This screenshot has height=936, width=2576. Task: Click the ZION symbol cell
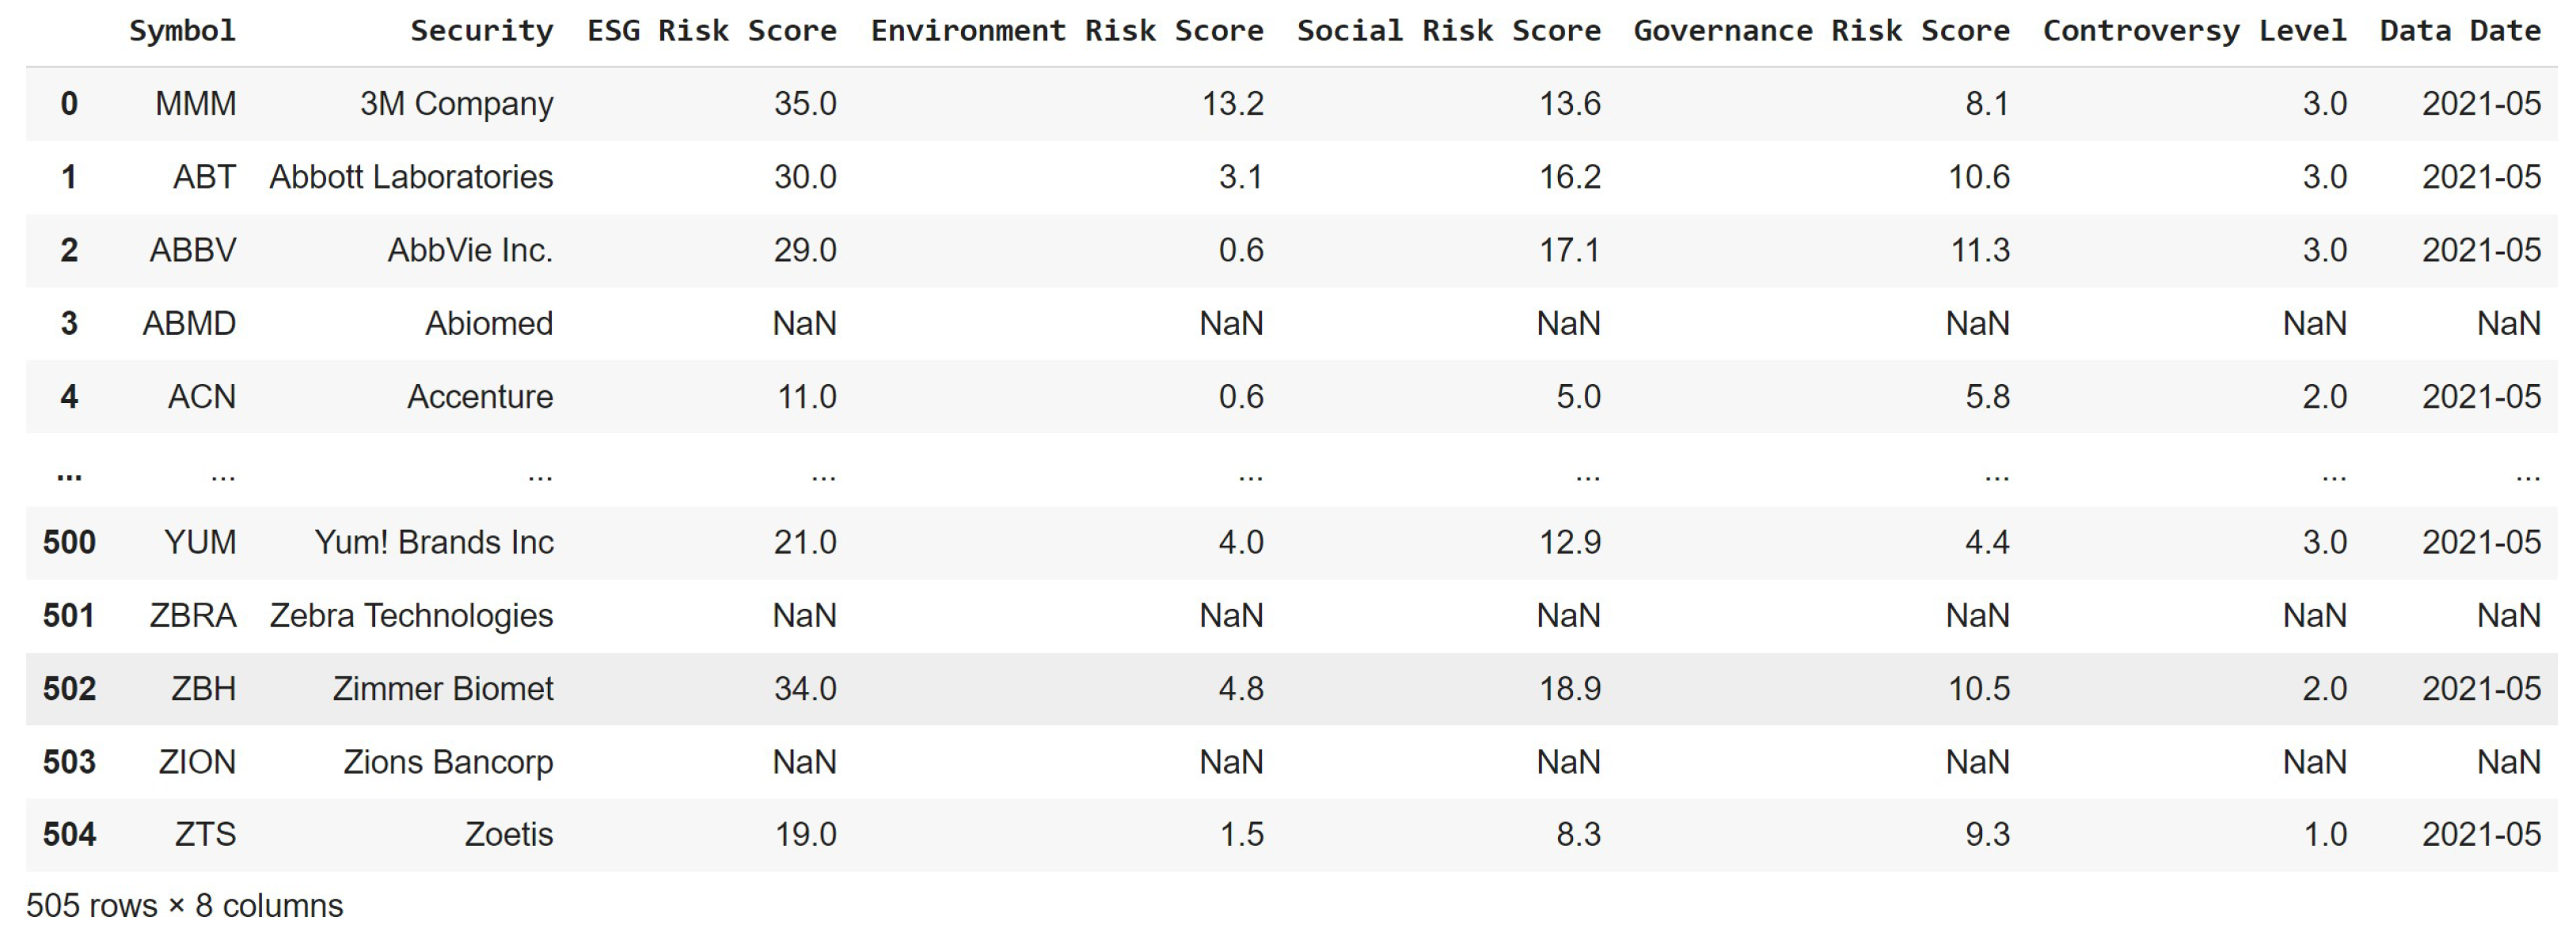(x=197, y=762)
